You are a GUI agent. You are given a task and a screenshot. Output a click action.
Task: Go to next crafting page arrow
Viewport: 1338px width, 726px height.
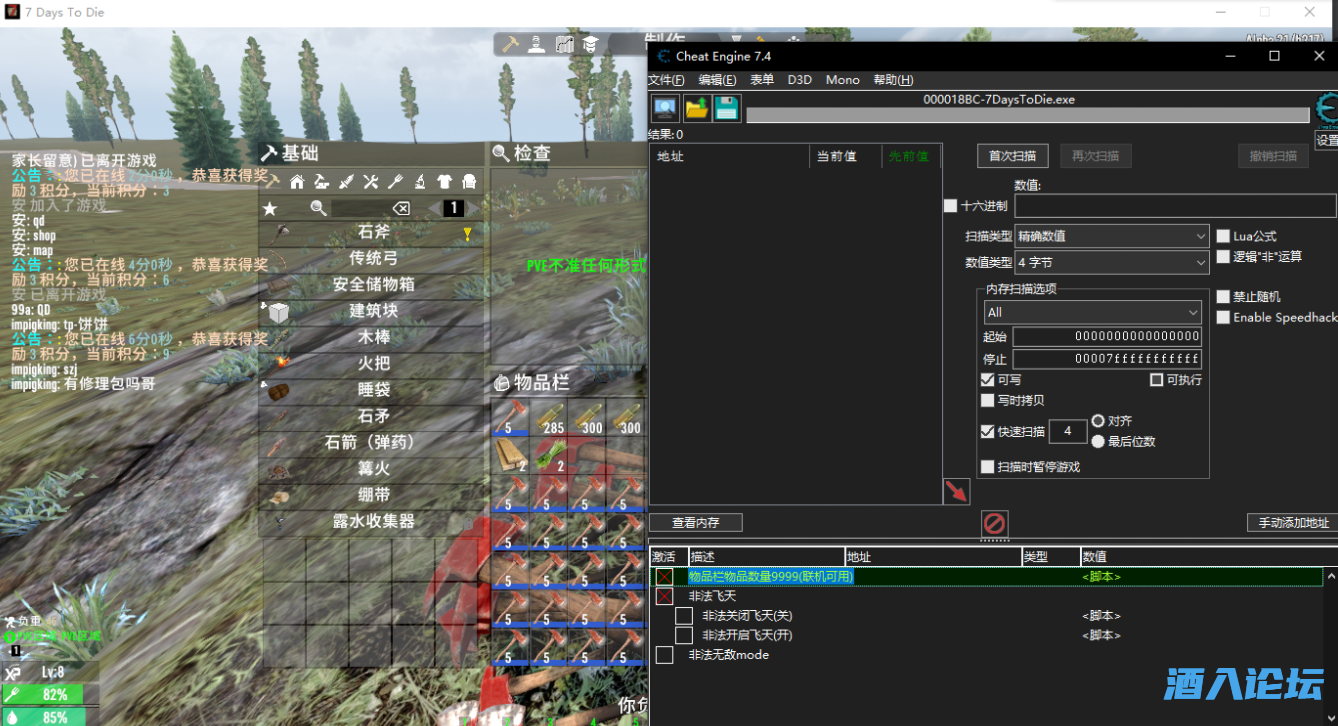point(472,208)
